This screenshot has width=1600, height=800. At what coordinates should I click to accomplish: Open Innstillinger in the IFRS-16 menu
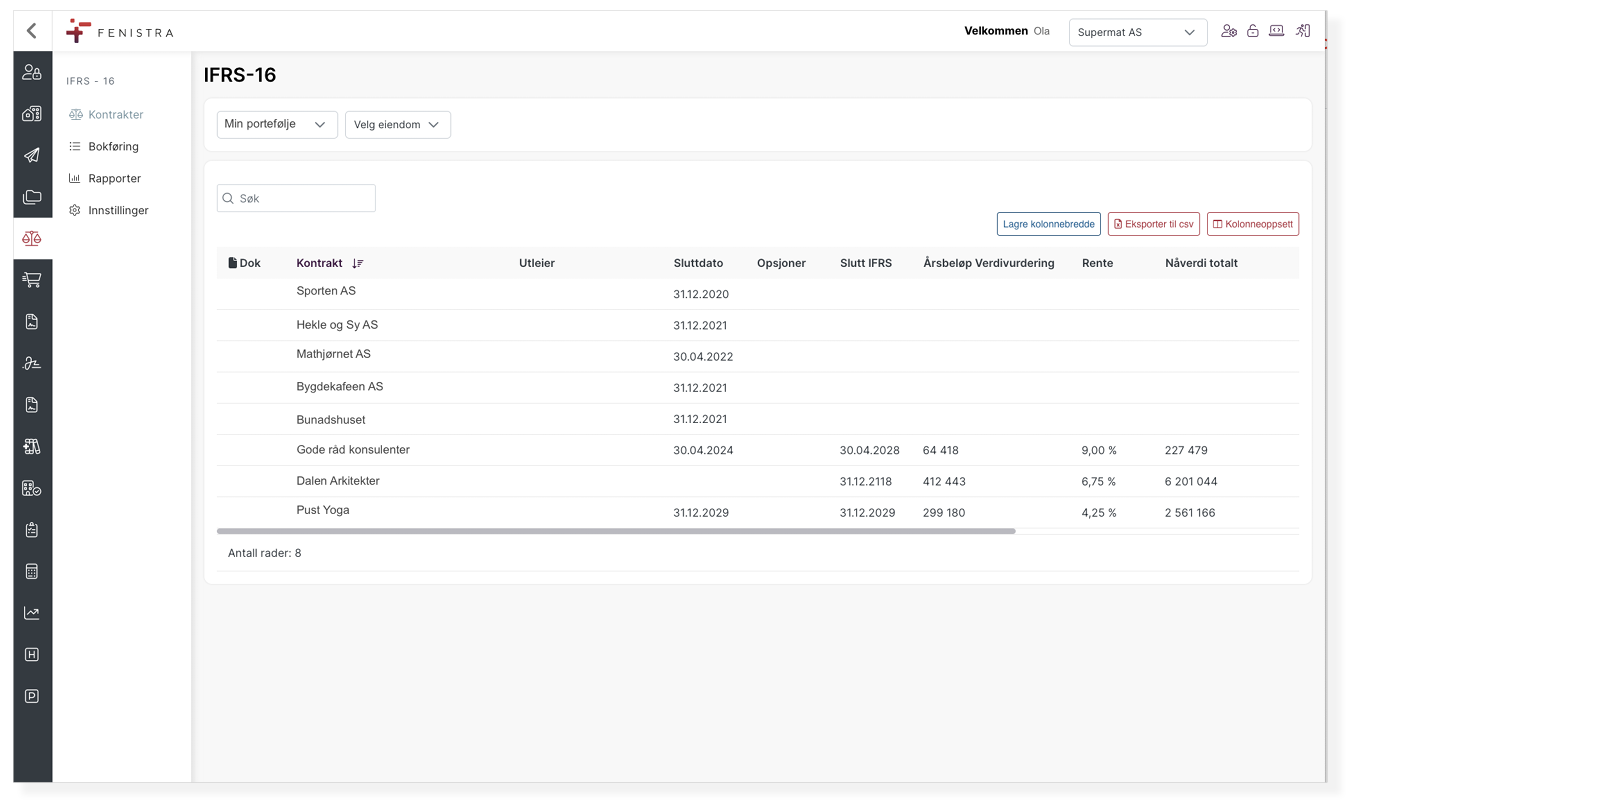coord(109,210)
